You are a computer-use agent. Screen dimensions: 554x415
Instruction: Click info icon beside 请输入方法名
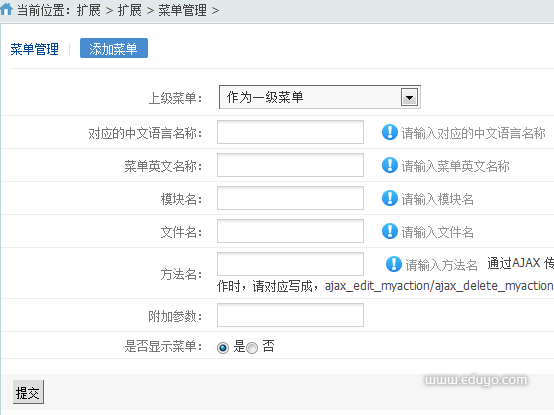coord(394,264)
